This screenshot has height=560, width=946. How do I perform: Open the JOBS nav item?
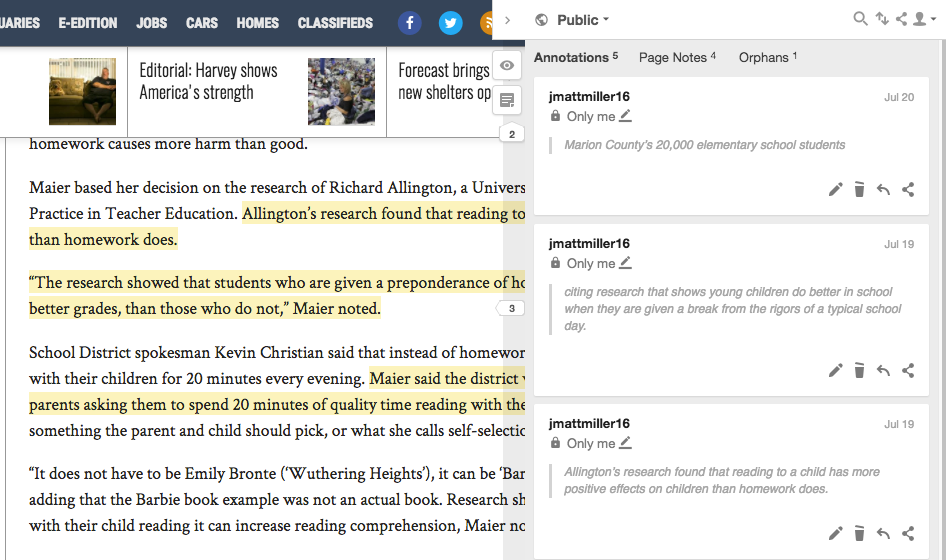pyautogui.click(x=151, y=23)
